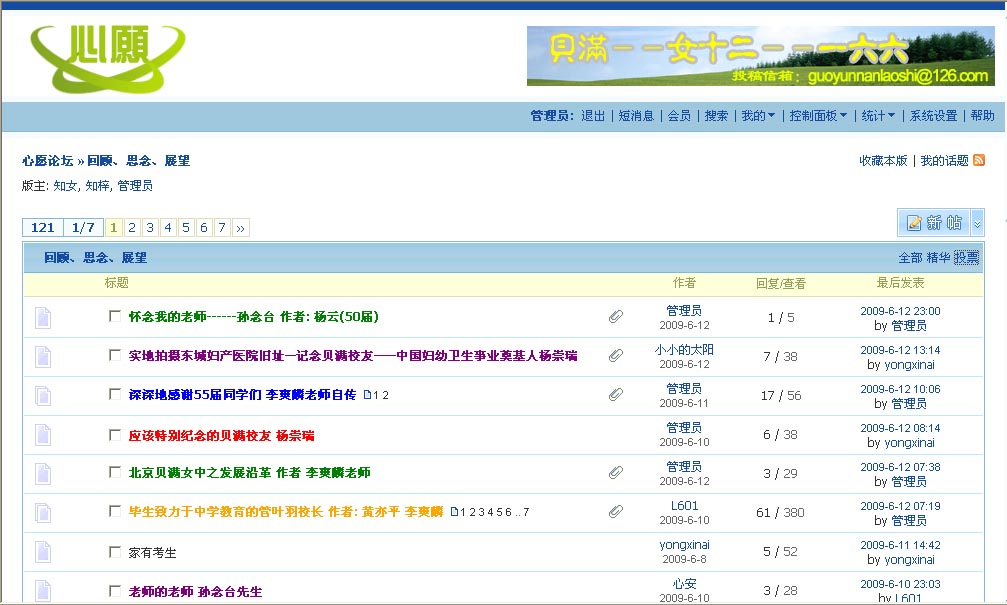The height and width of the screenshot is (605, 1007).
Task: Click the top banner image with email address
Action: tap(760, 56)
